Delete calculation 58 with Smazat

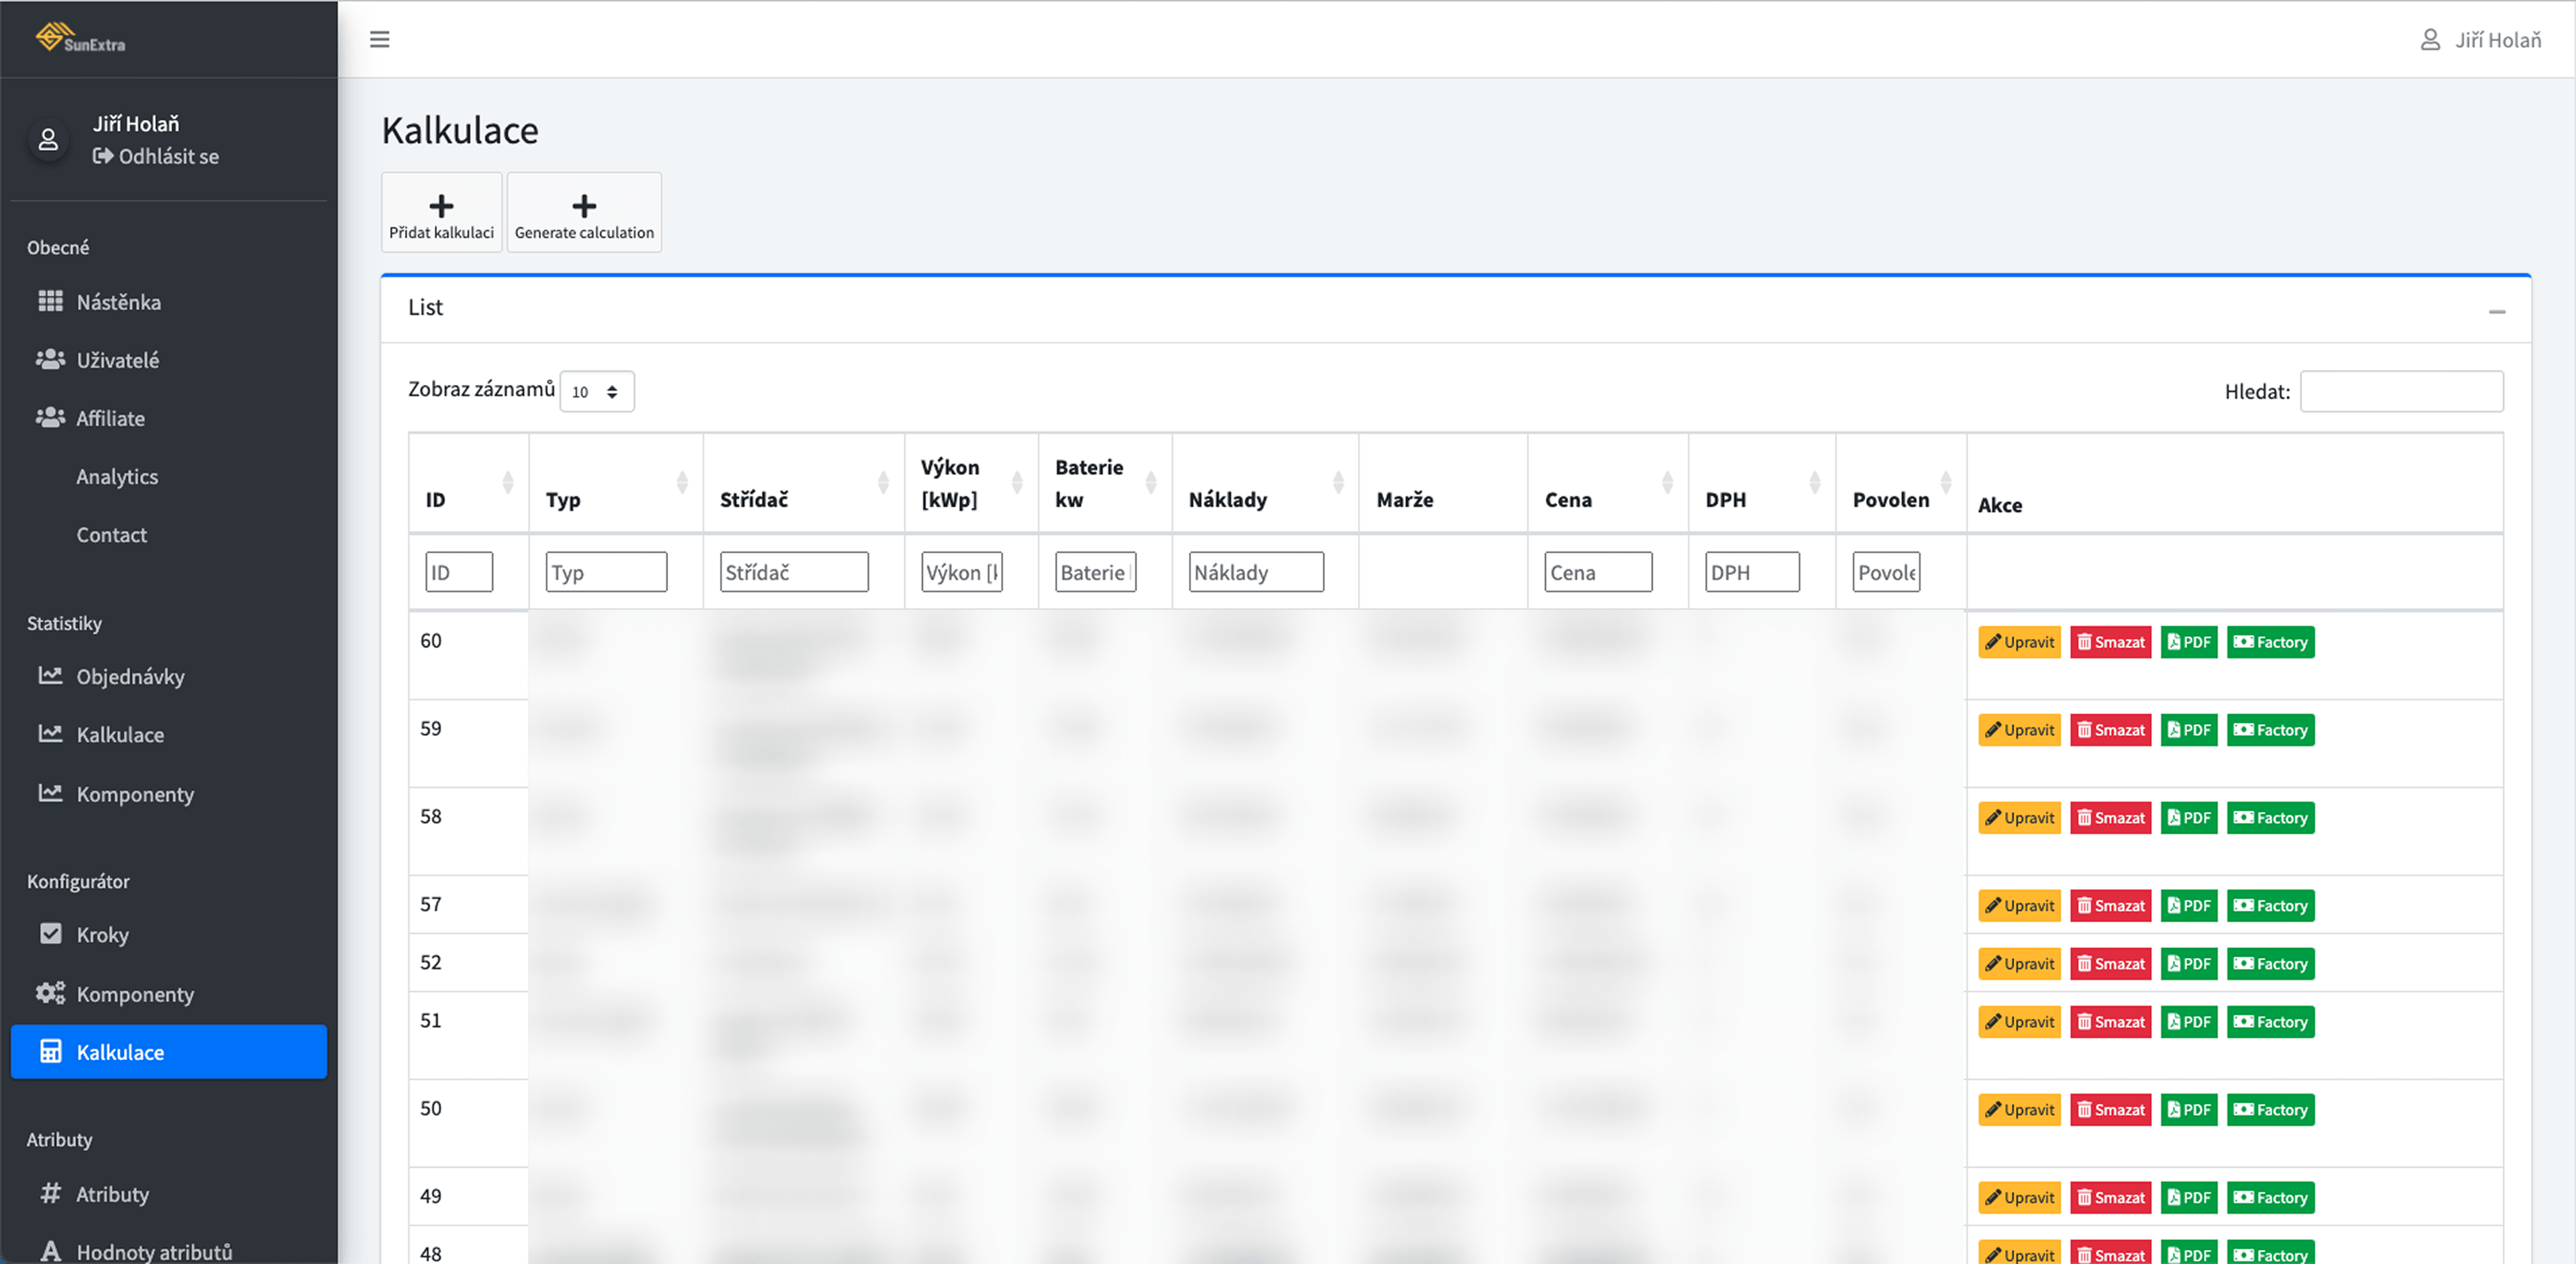pos(2110,818)
